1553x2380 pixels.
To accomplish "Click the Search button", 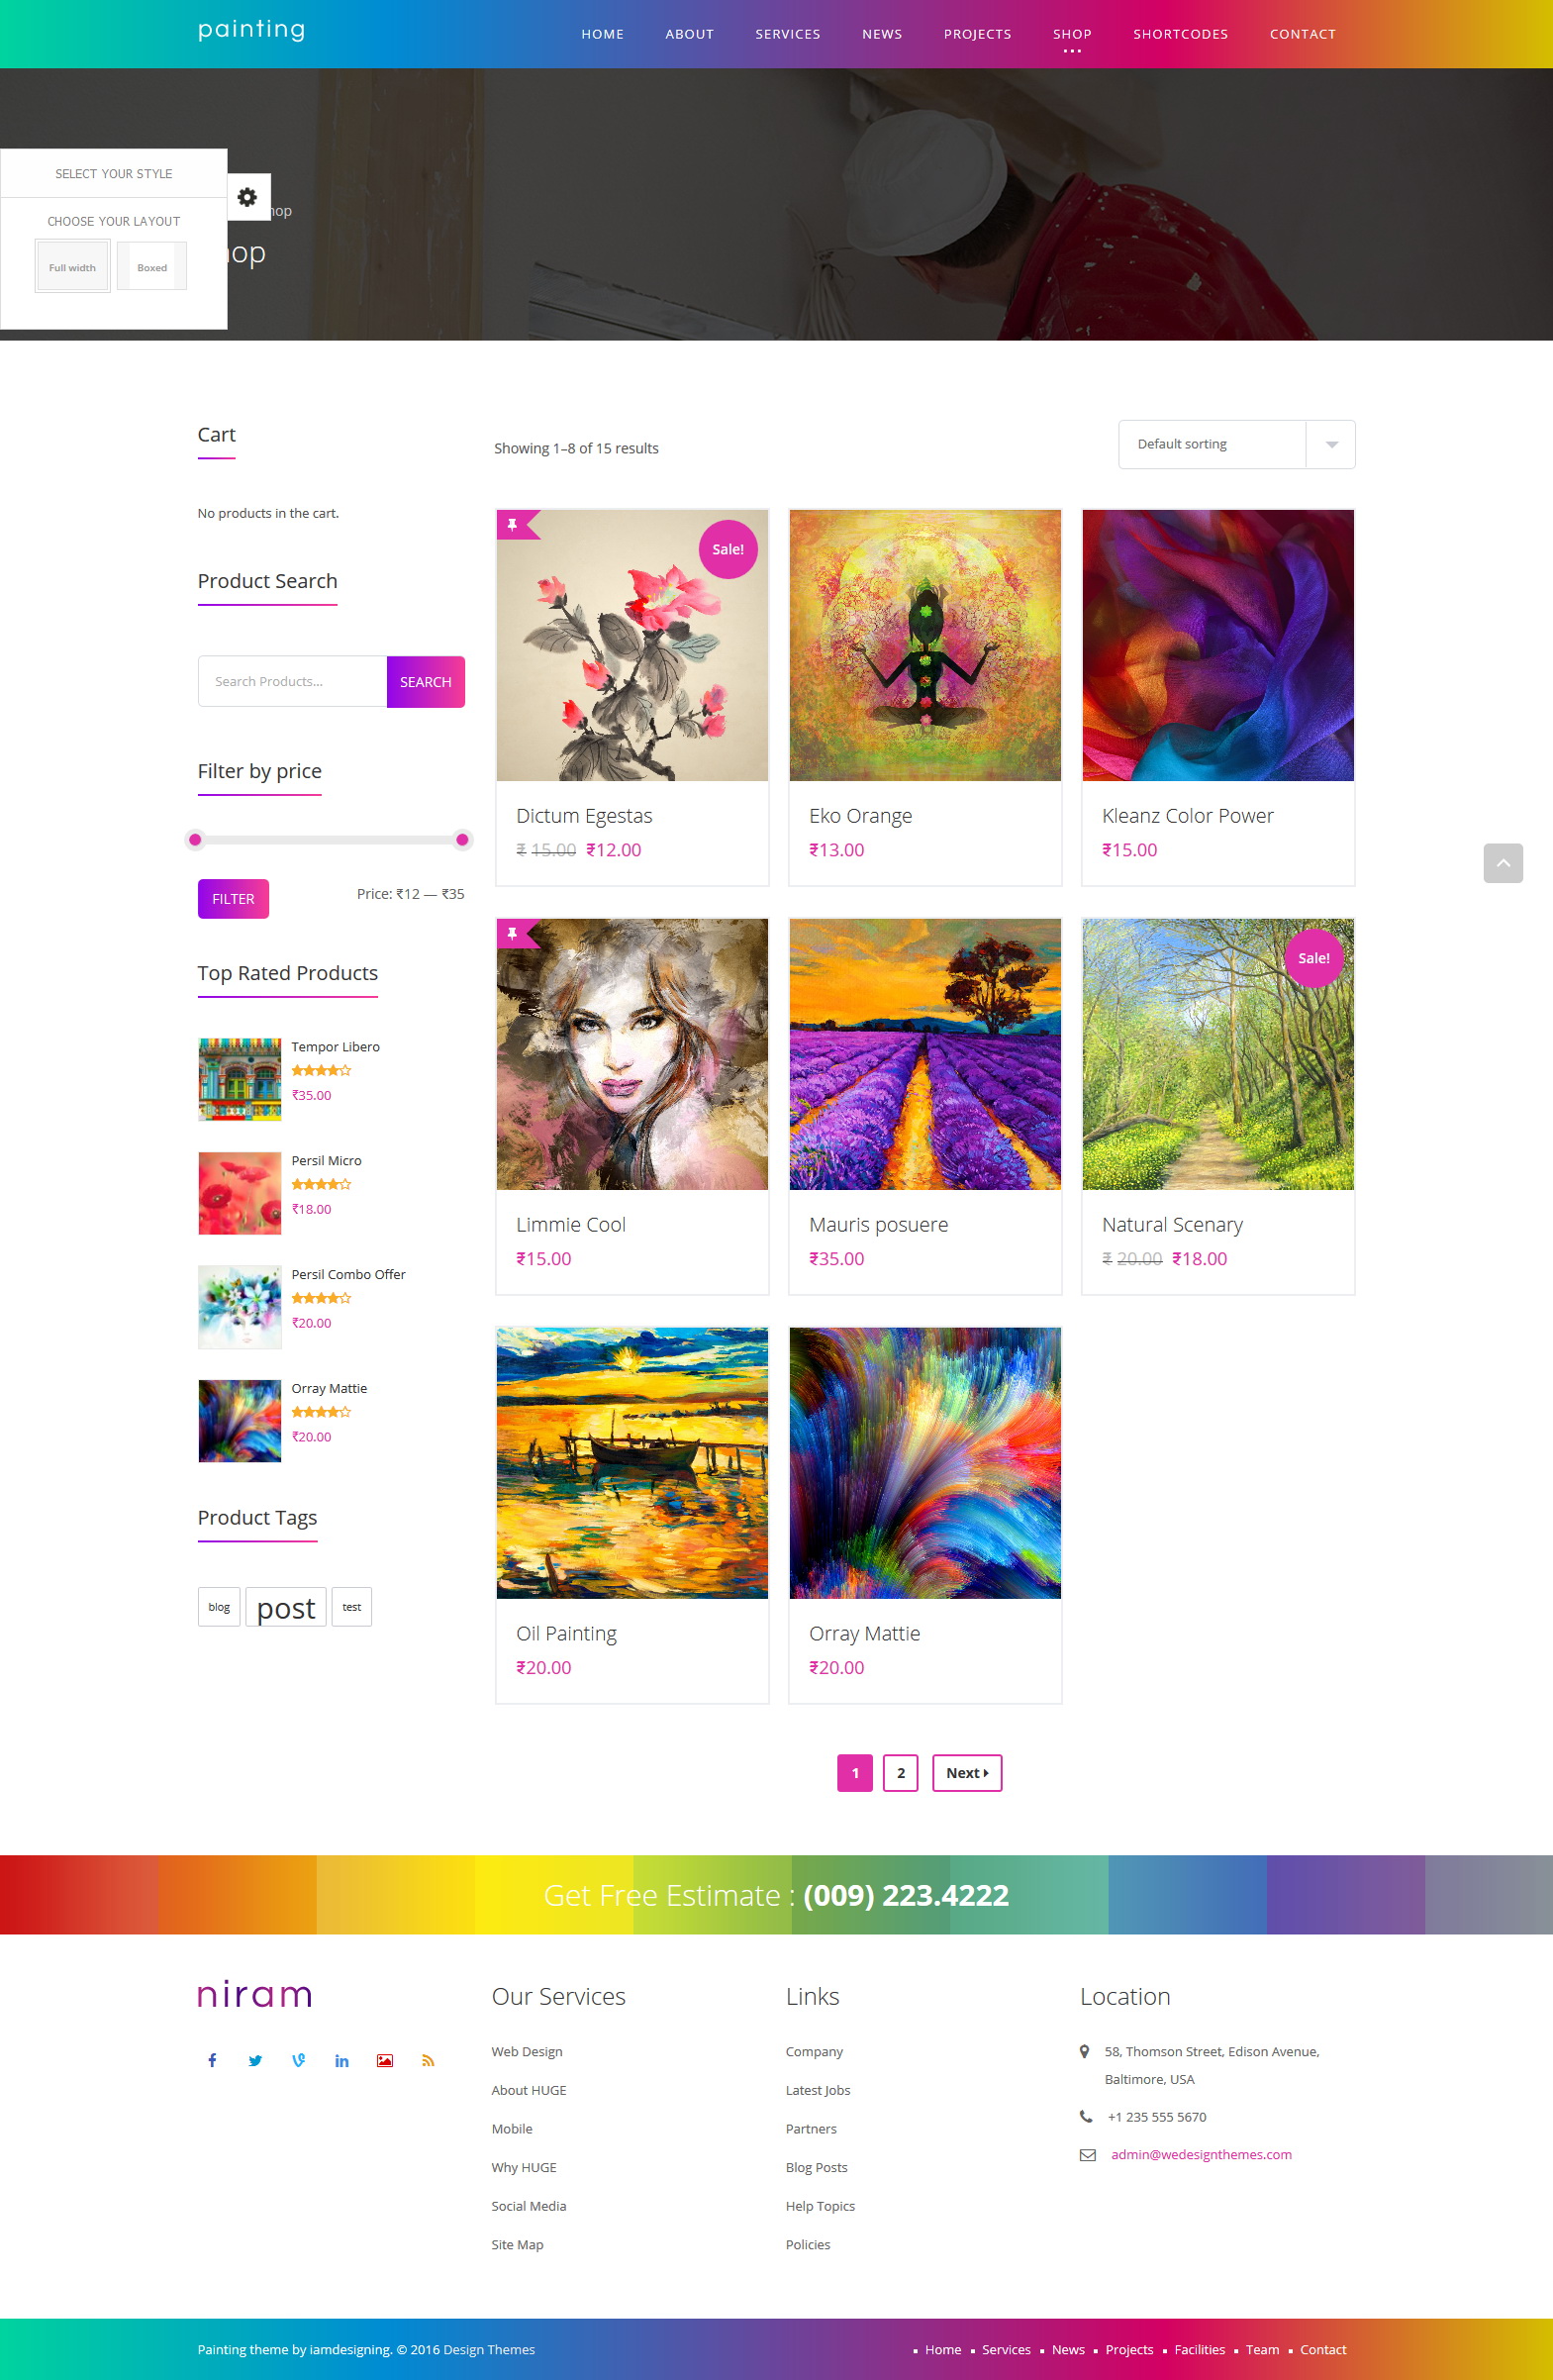I will 426,682.
